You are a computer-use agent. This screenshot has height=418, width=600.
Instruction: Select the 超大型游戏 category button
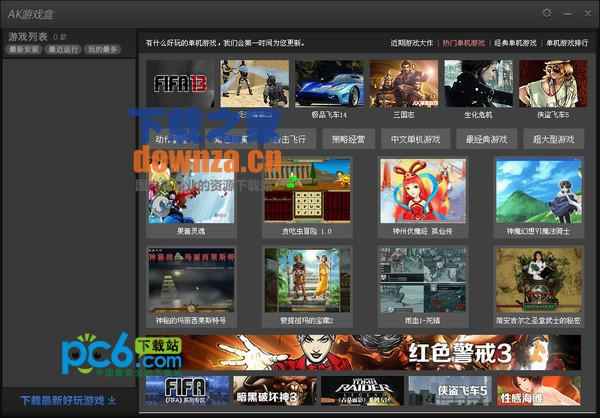point(554,139)
